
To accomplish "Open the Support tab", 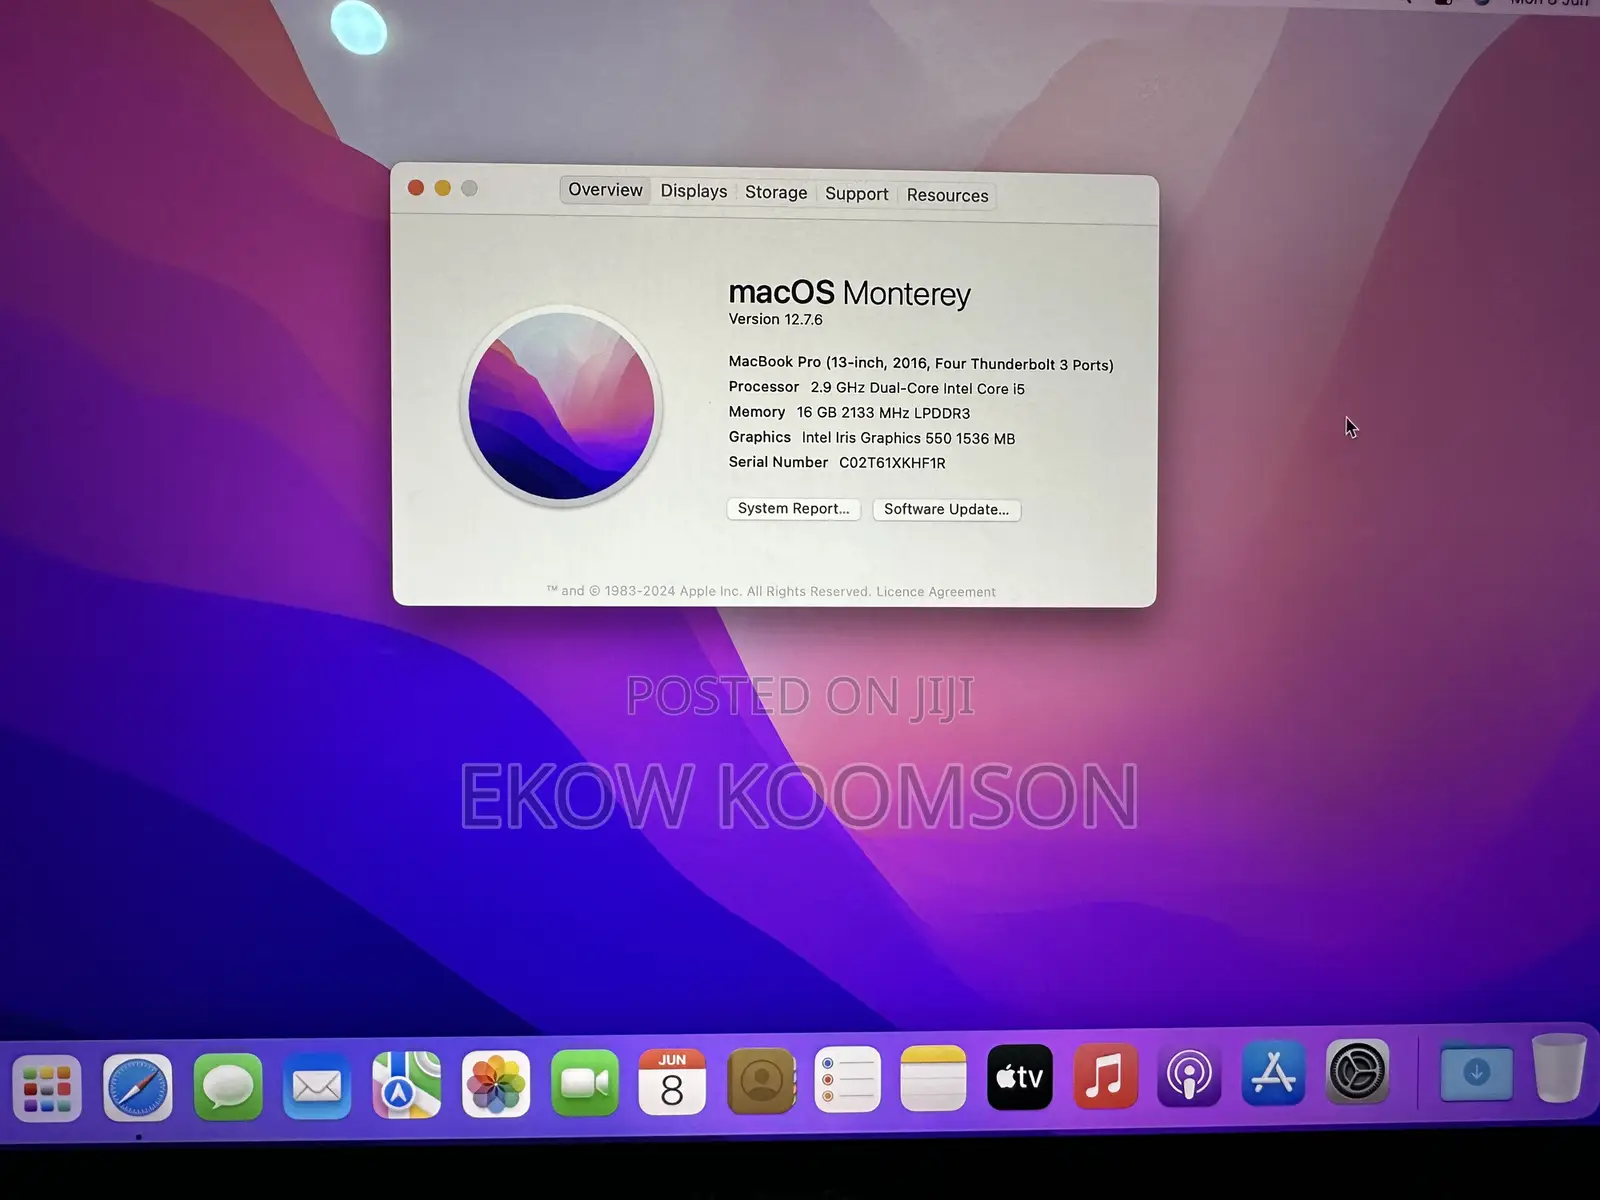I will coord(856,194).
